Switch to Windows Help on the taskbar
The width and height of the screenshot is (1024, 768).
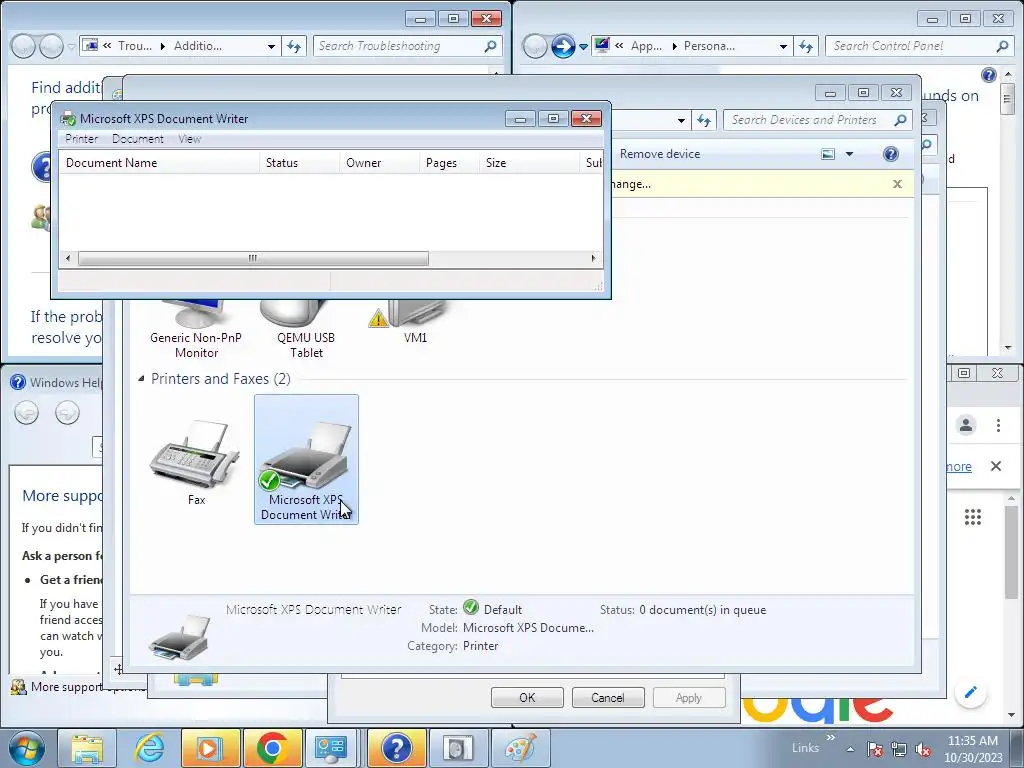(x=396, y=748)
